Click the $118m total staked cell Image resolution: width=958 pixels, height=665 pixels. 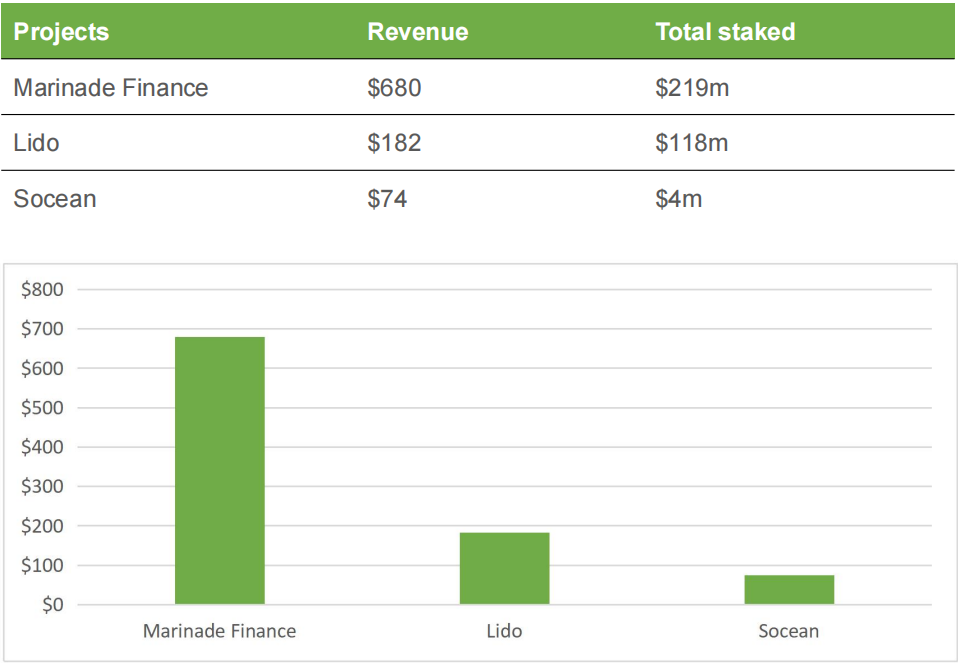point(692,143)
